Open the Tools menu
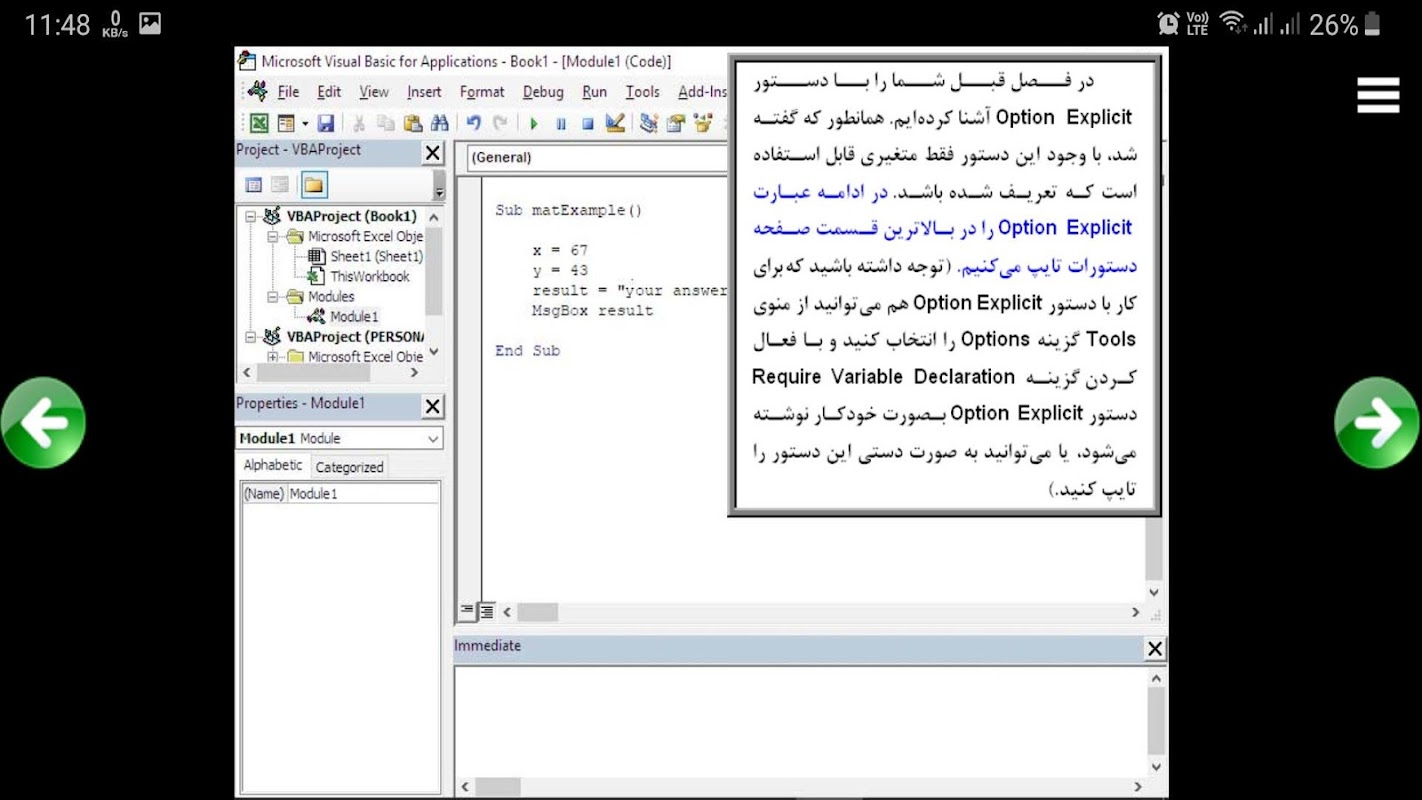The image size is (1422, 800). click(x=642, y=92)
